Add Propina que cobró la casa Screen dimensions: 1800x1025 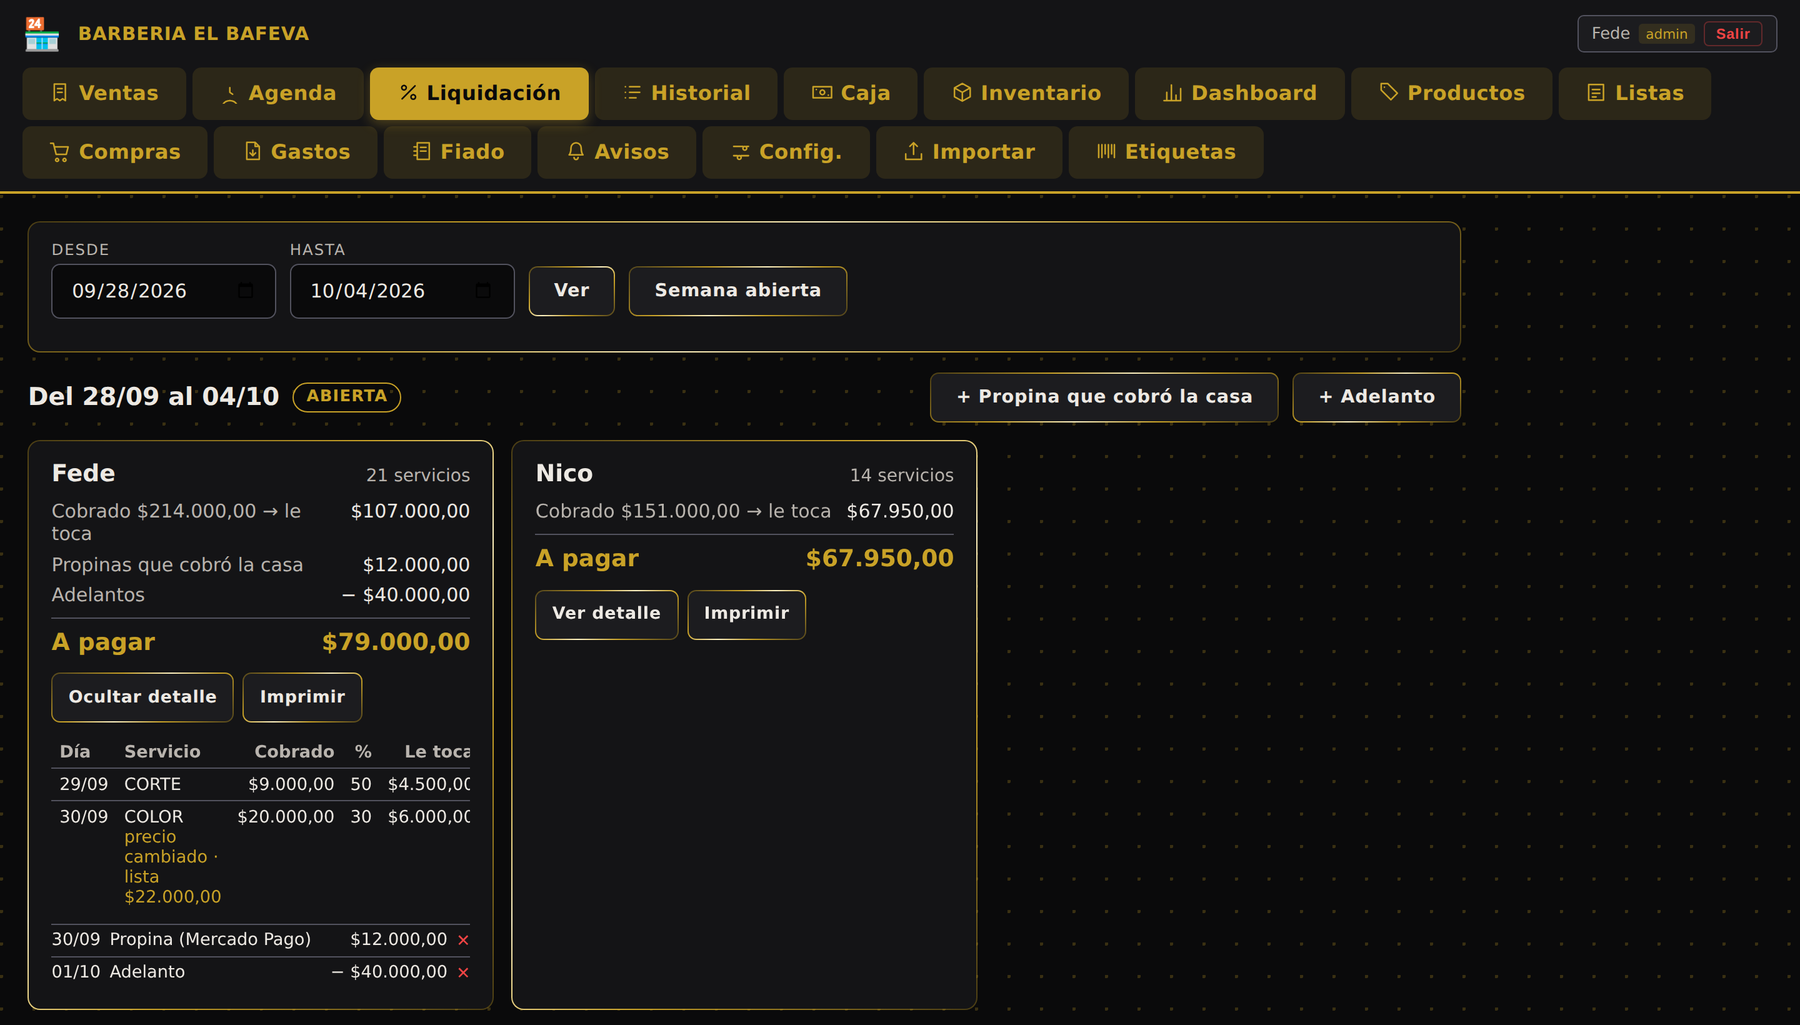pos(1104,398)
